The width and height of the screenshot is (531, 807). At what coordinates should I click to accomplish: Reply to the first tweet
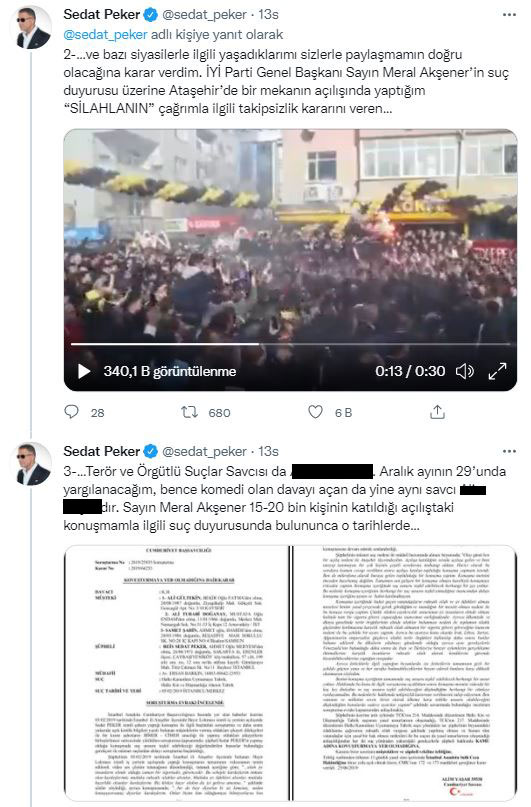72,412
